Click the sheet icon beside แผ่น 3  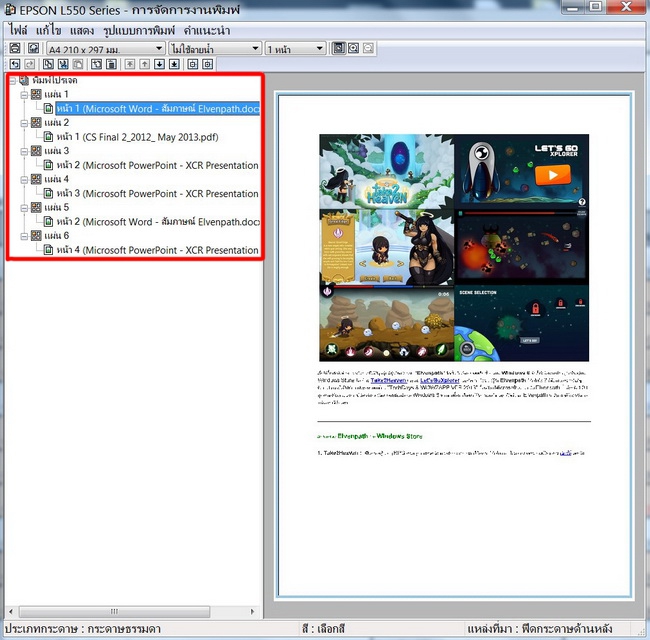36,151
